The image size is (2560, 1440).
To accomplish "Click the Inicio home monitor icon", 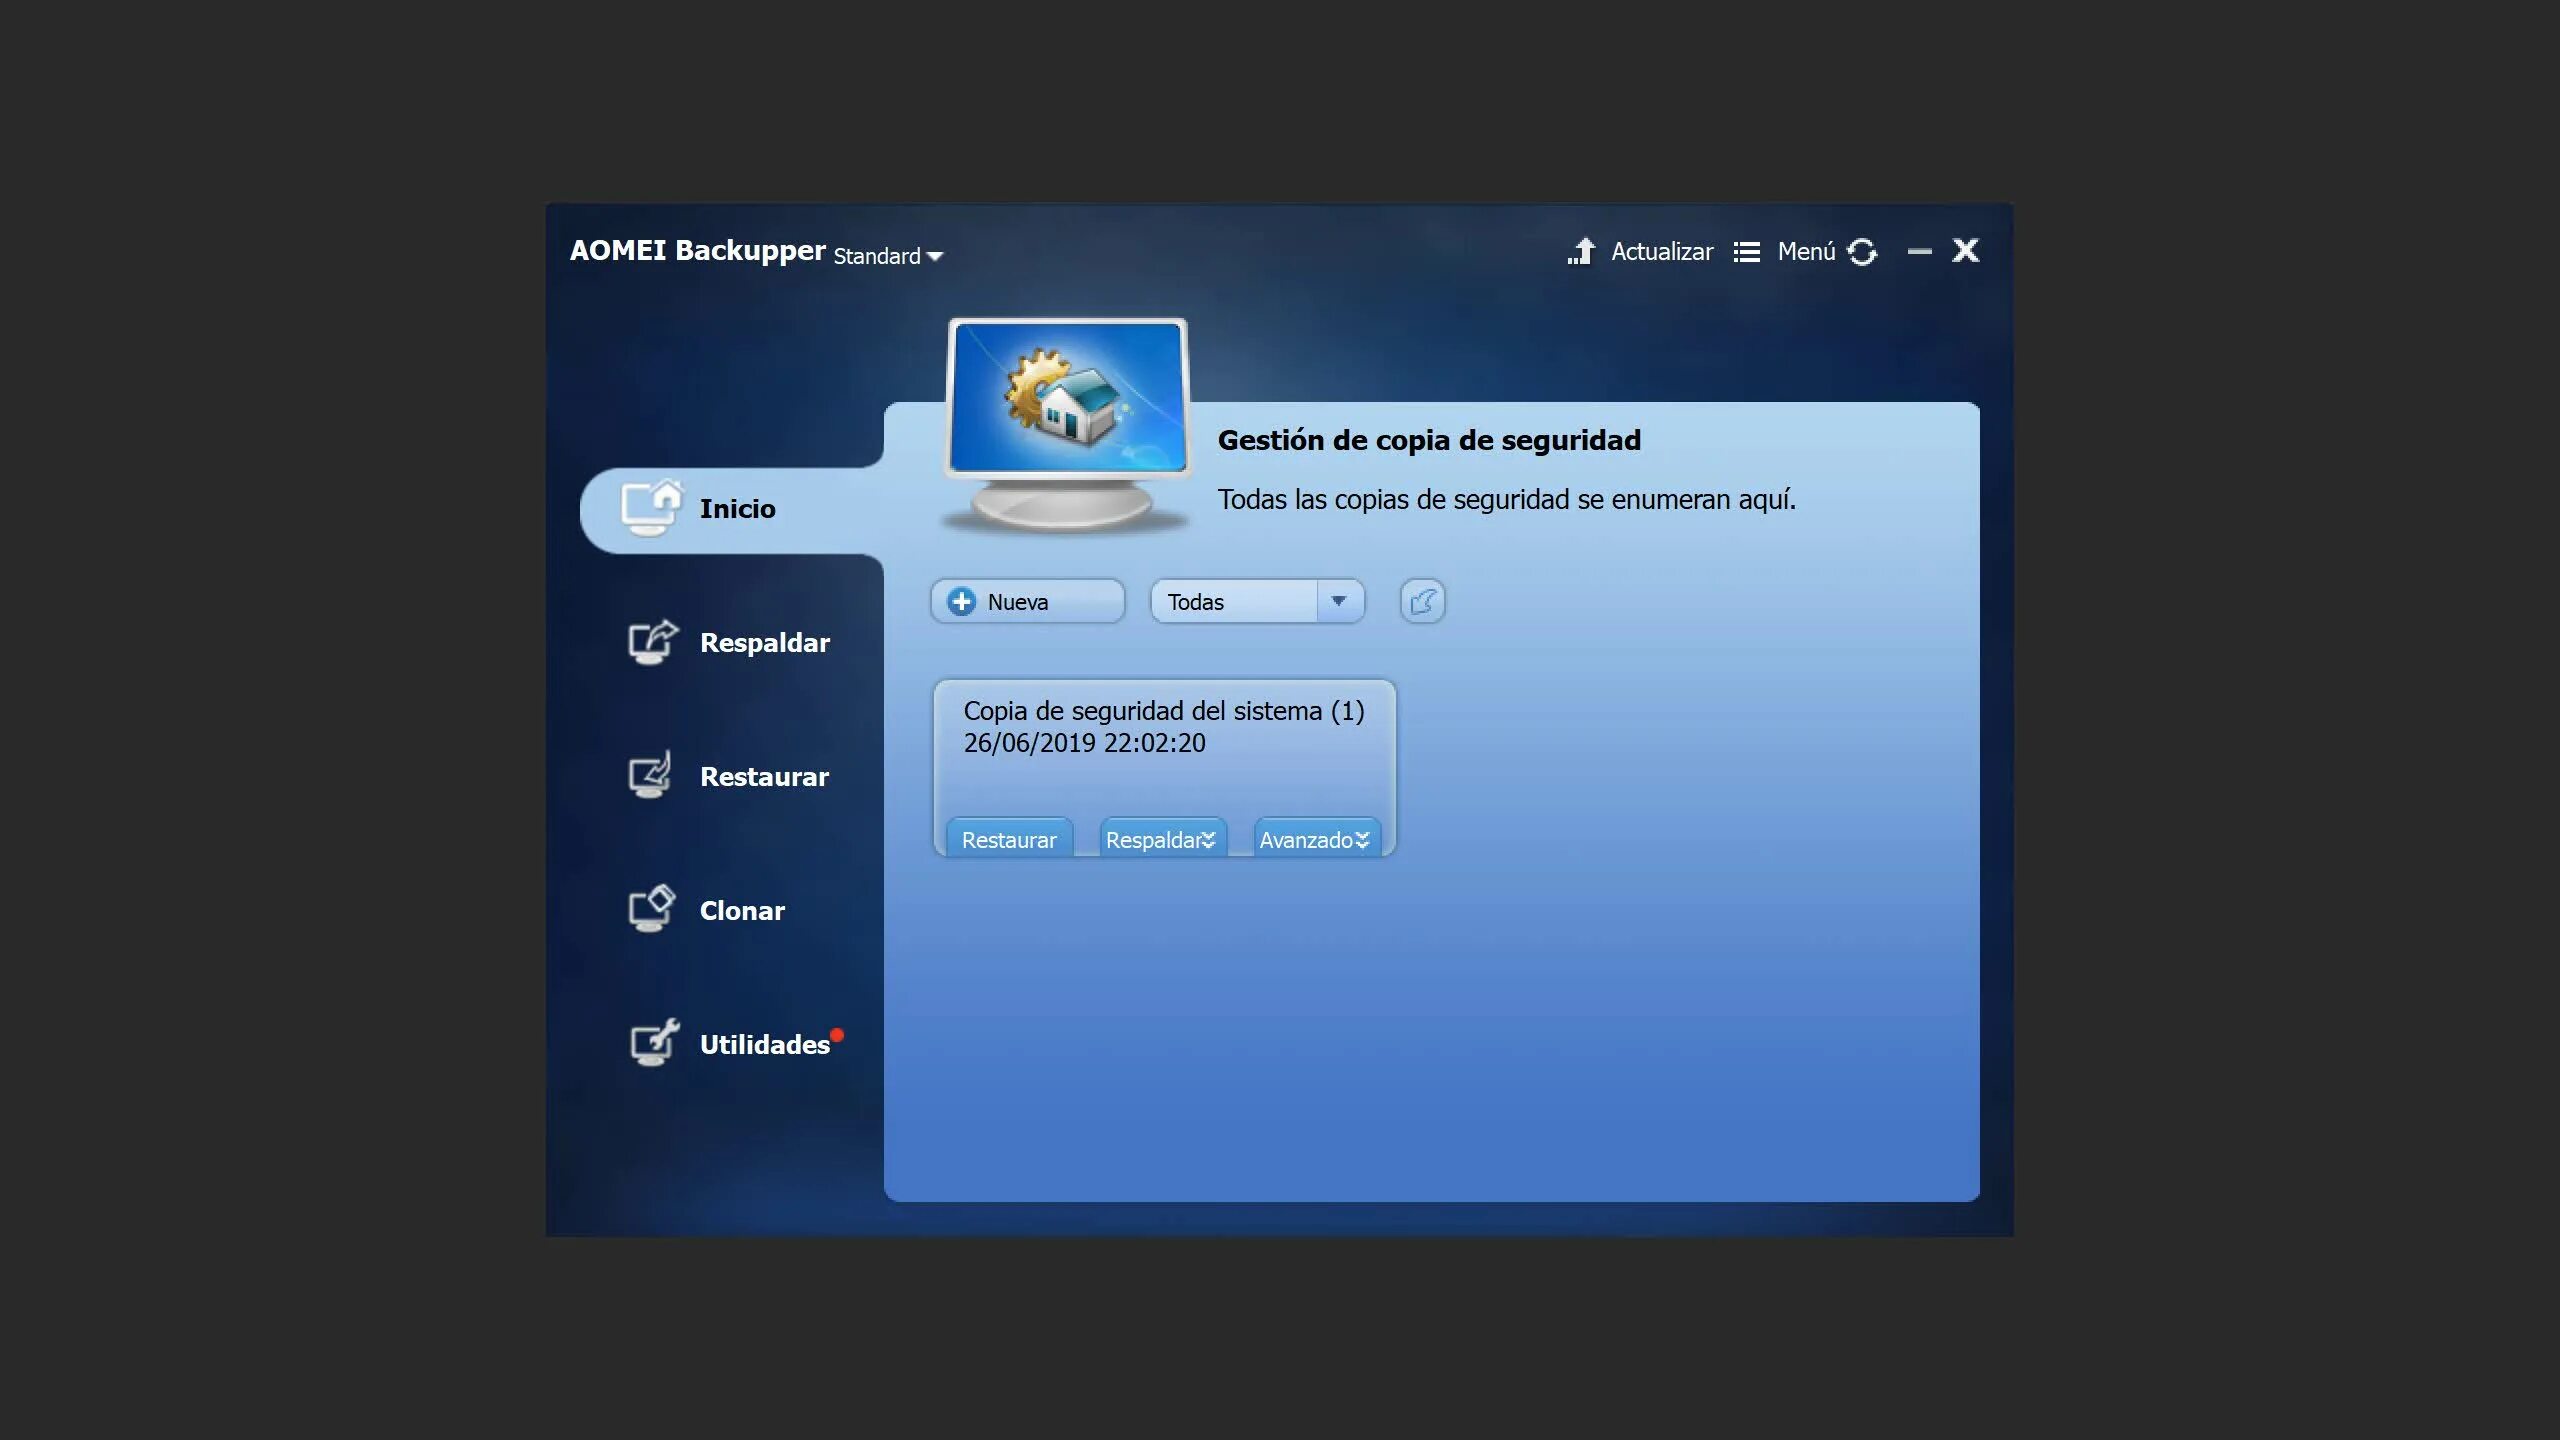I will click(x=651, y=508).
